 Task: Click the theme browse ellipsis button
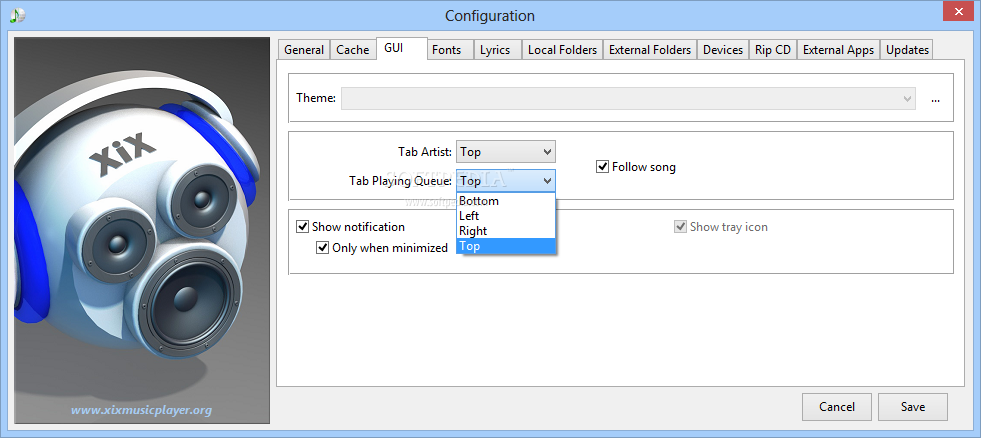935,99
